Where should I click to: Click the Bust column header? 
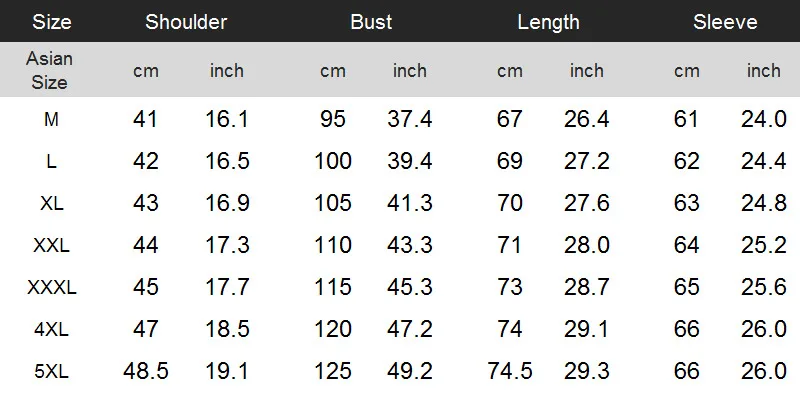pyautogui.click(x=371, y=22)
